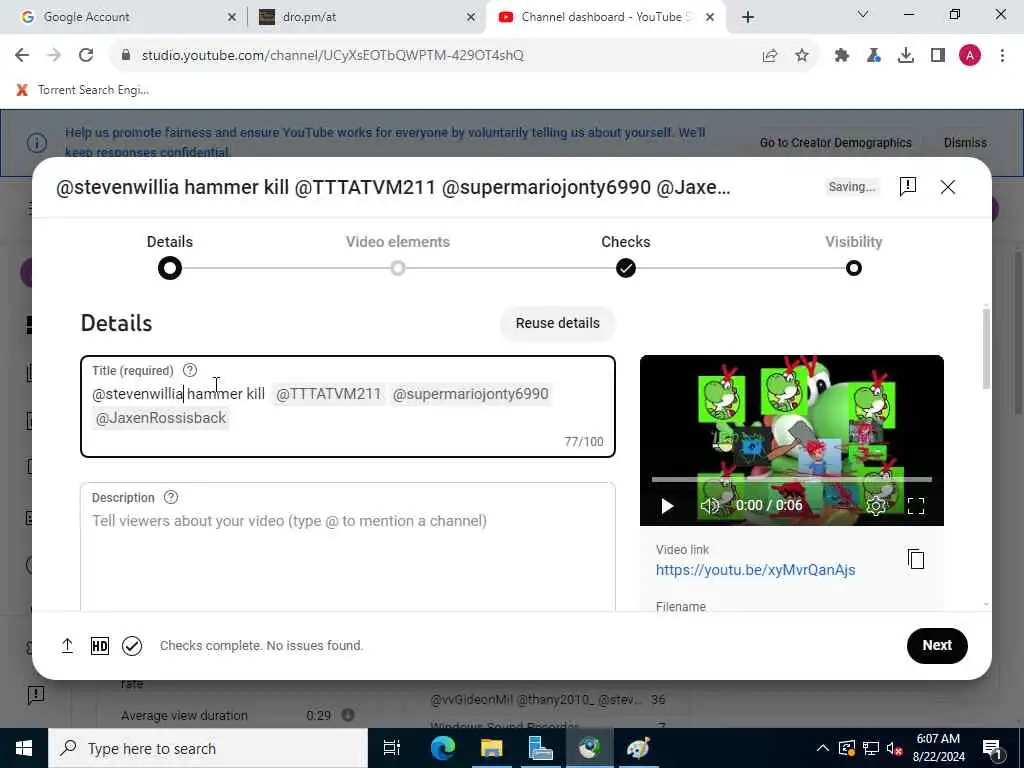1024x768 pixels.
Task: Click the dialog's vertical scrollbar
Action: tap(985, 349)
